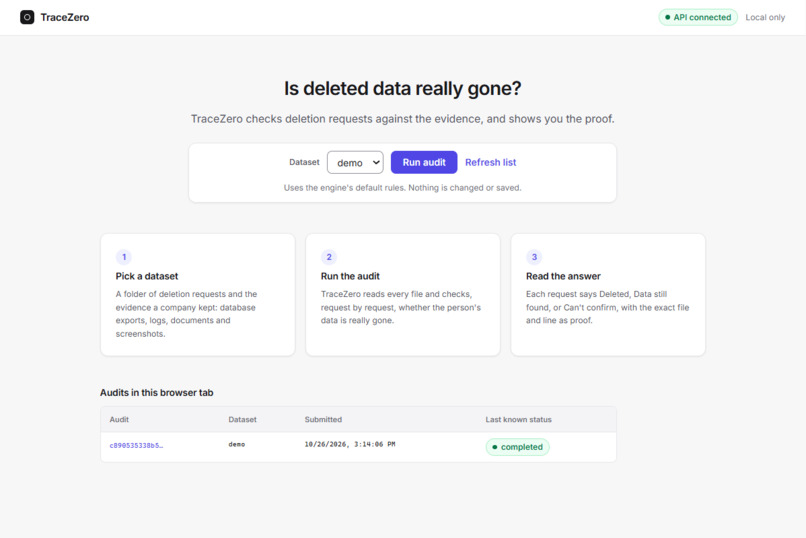Click the Local only label
The height and width of the screenshot is (538, 806).
click(x=765, y=17)
